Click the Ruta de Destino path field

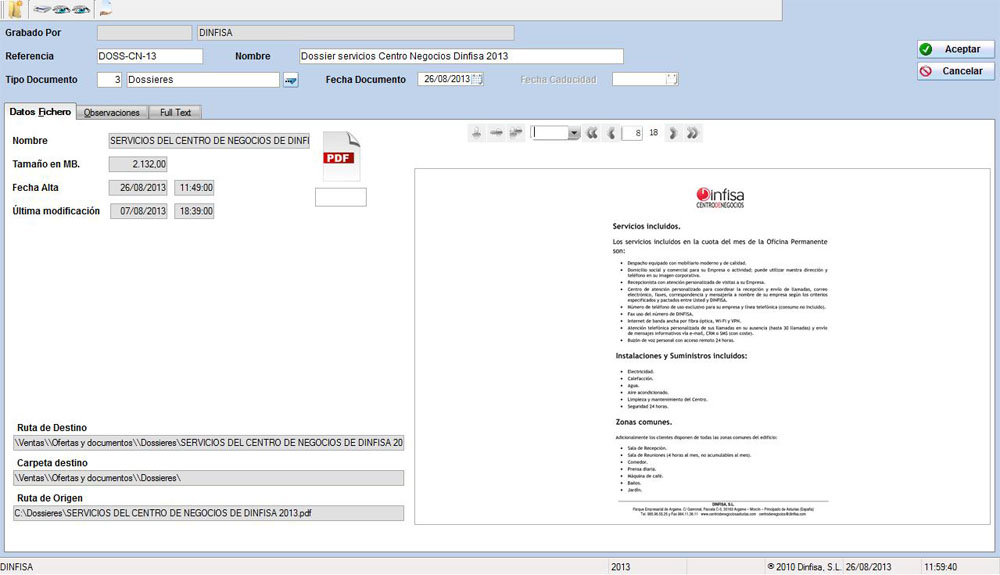pyautogui.click(x=209, y=442)
